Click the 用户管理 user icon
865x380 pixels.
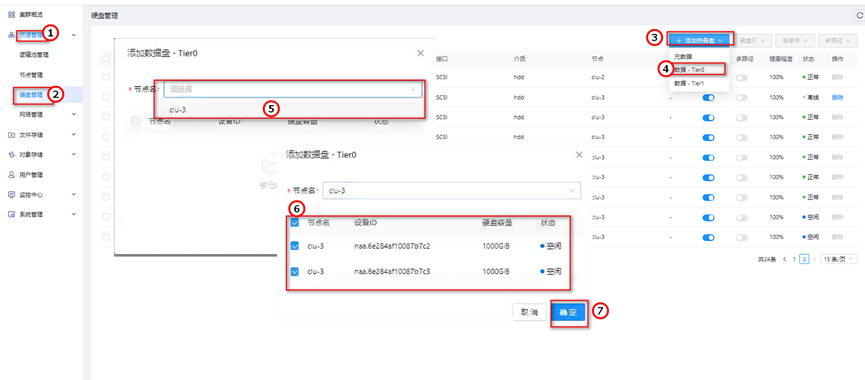[11, 174]
